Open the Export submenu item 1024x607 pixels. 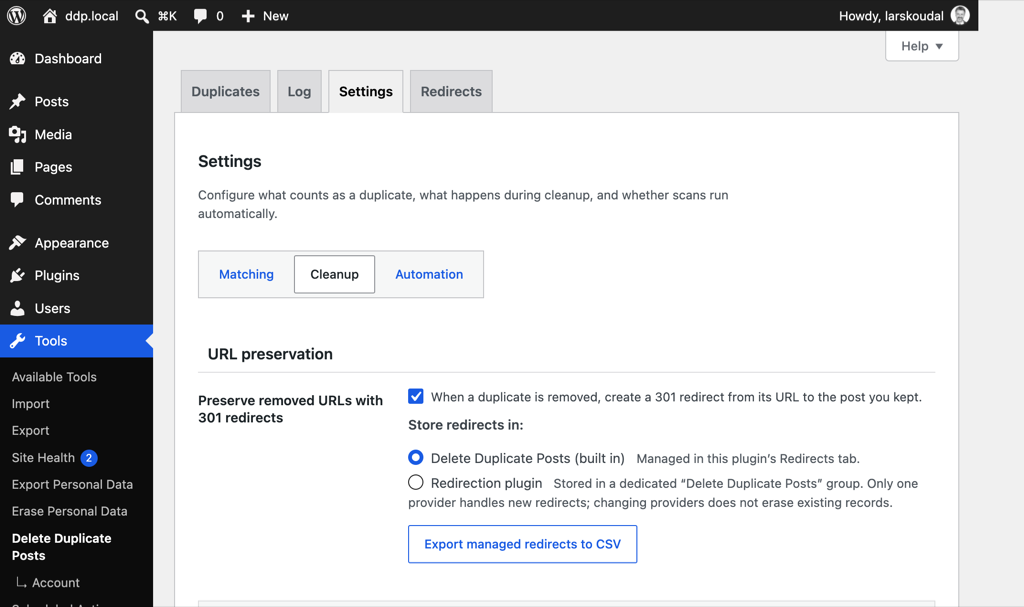click(x=31, y=431)
